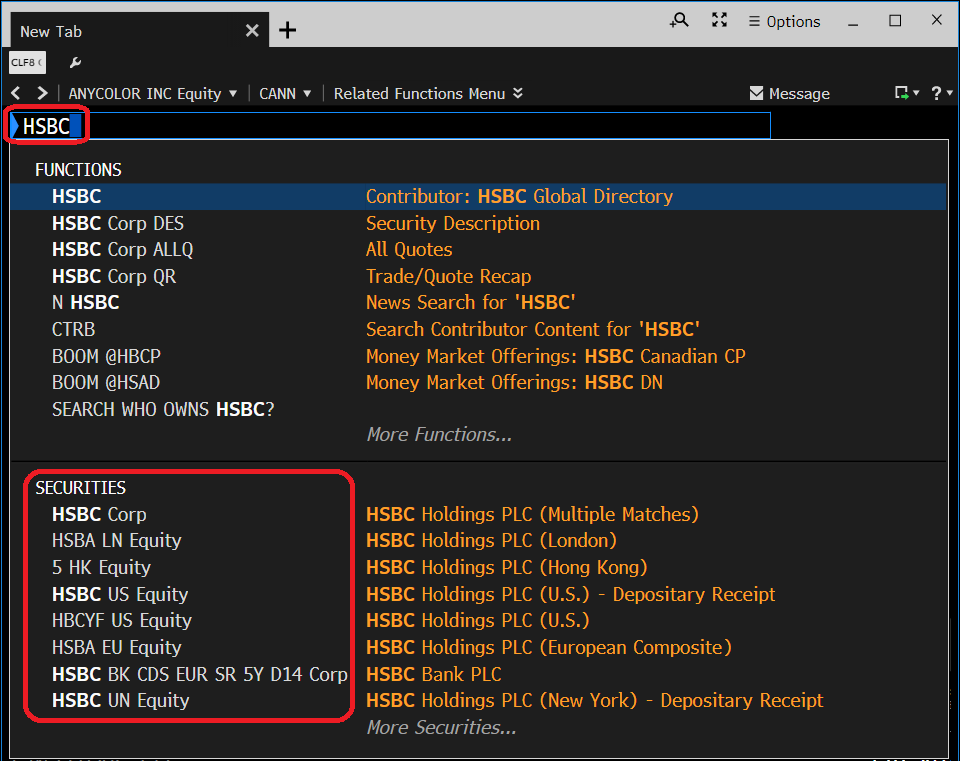Image resolution: width=960 pixels, height=761 pixels.
Task: Expand Related Functions Menu
Action: pos(428,94)
